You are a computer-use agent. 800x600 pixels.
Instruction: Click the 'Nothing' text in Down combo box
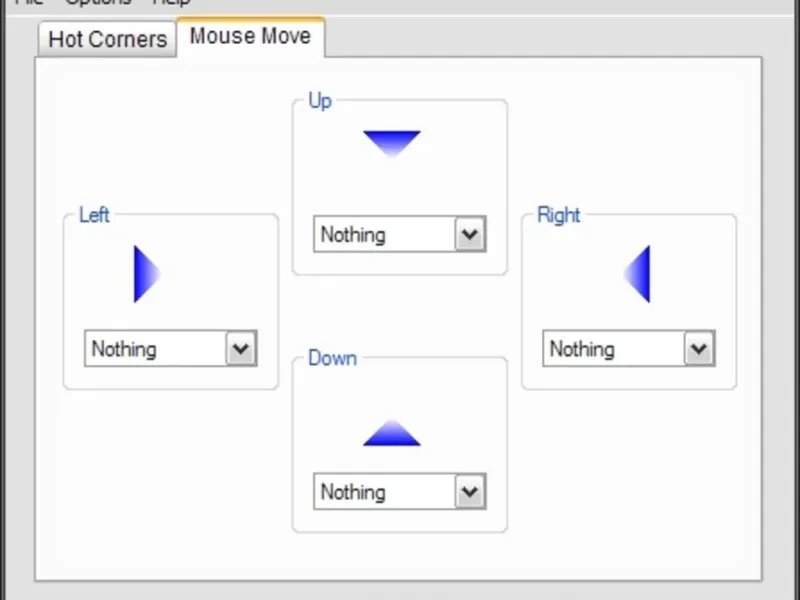coord(353,492)
